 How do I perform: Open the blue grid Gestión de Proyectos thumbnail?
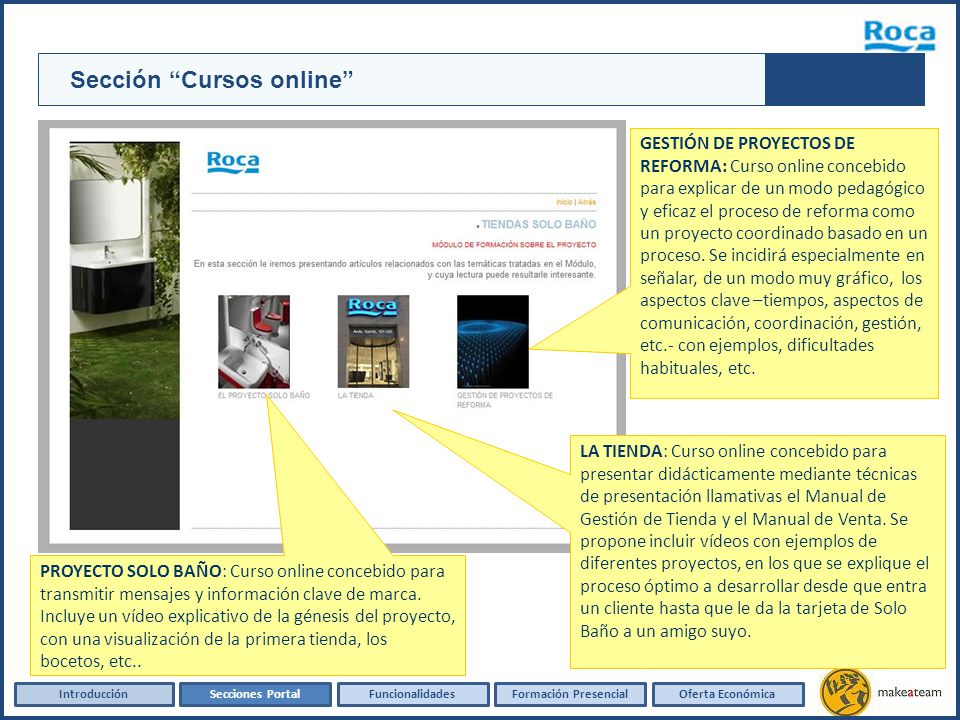(493, 342)
